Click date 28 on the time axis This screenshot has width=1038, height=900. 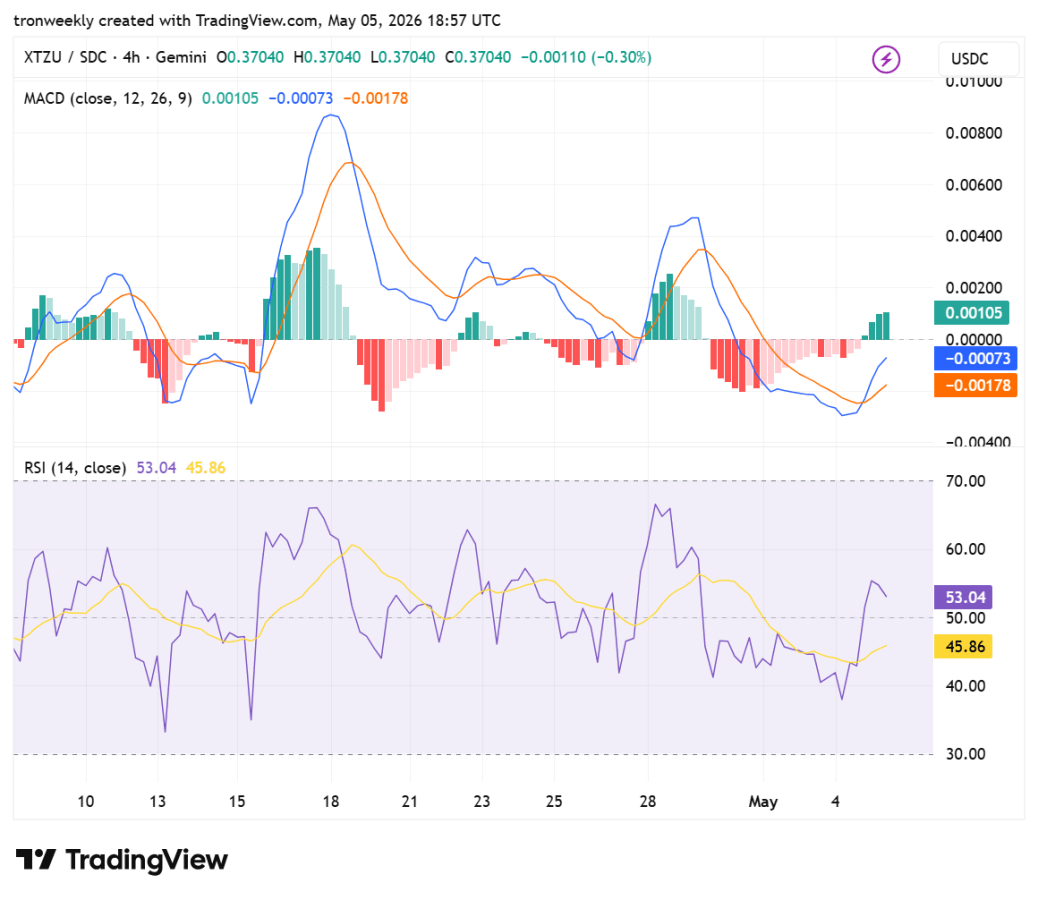point(648,801)
